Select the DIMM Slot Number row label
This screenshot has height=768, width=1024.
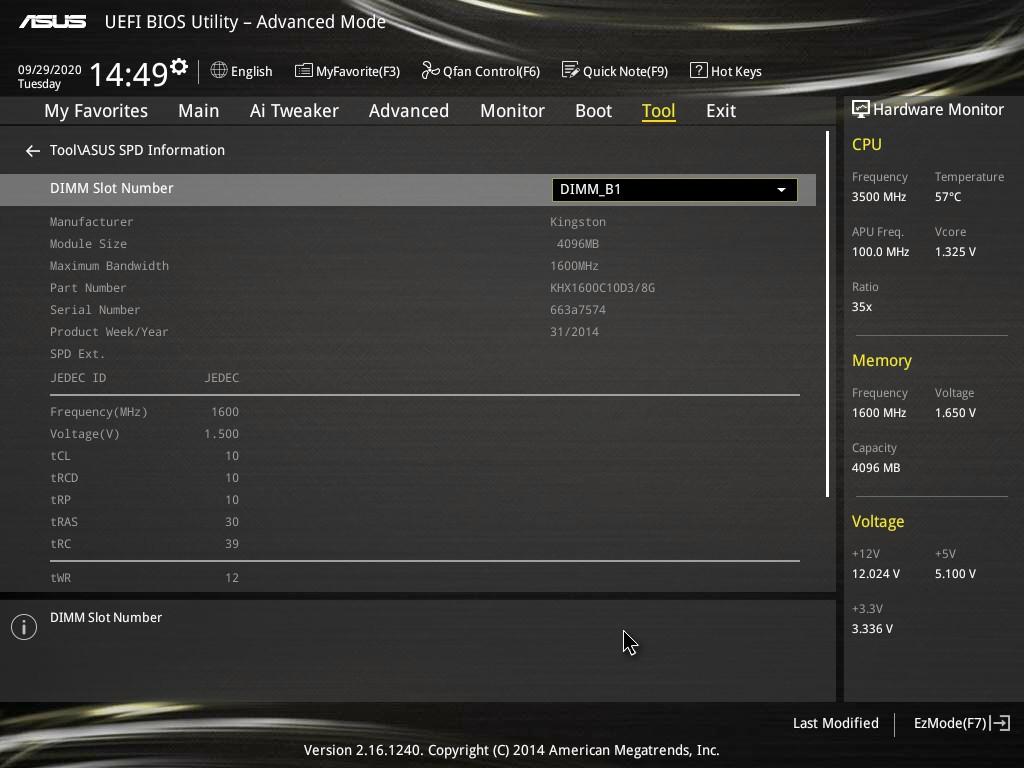pyautogui.click(x=112, y=188)
